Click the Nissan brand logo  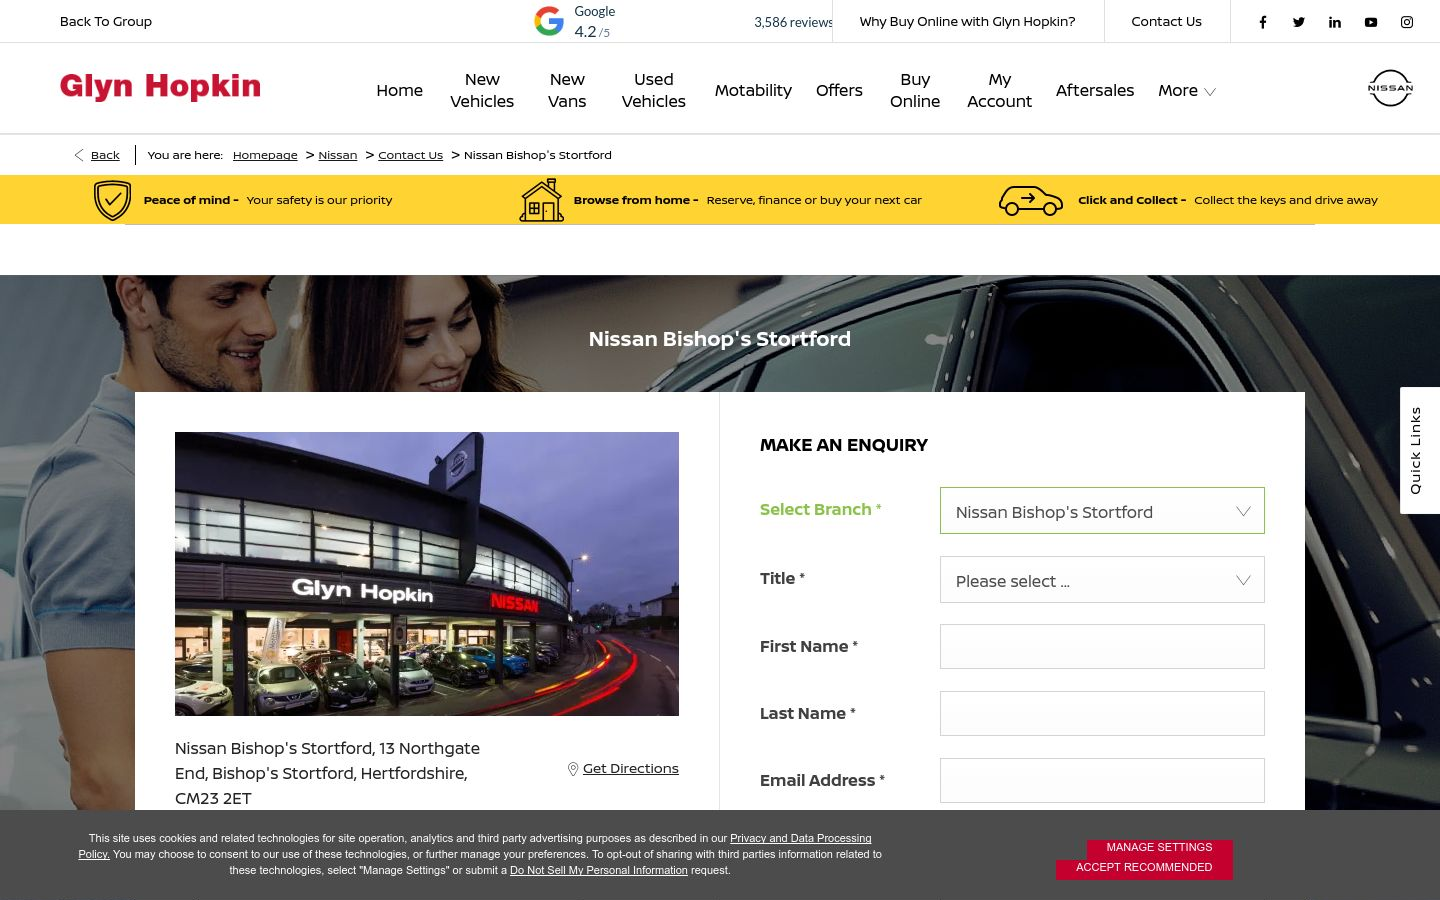(1390, 88)
